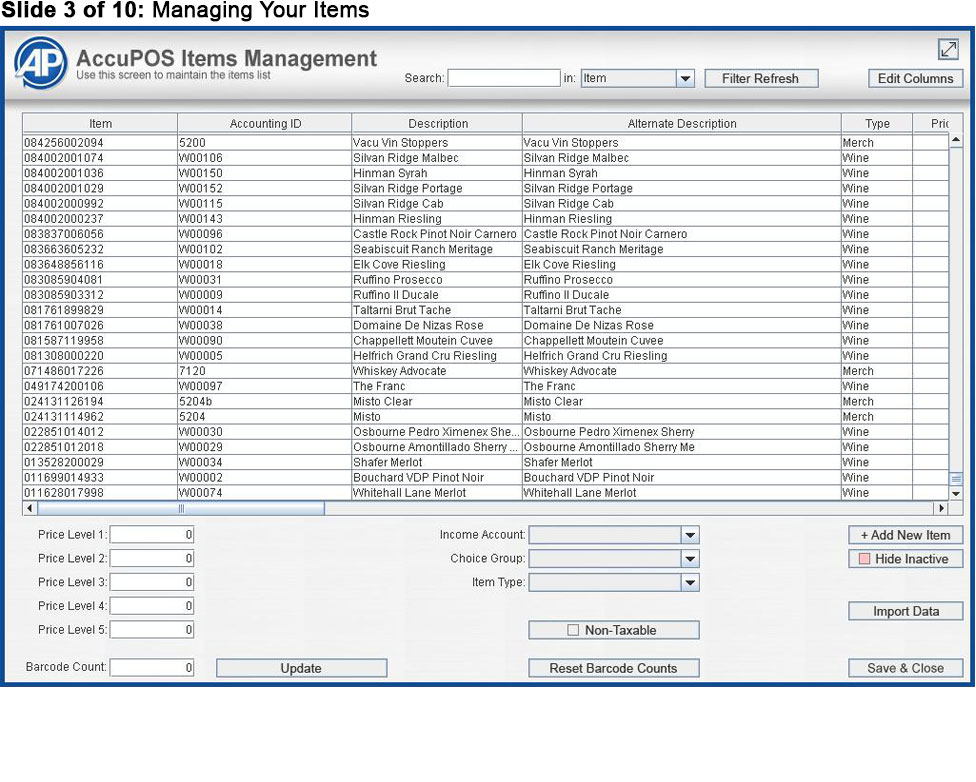
Task: Sort by the Item column header
Action: click(x=100, y=123)
